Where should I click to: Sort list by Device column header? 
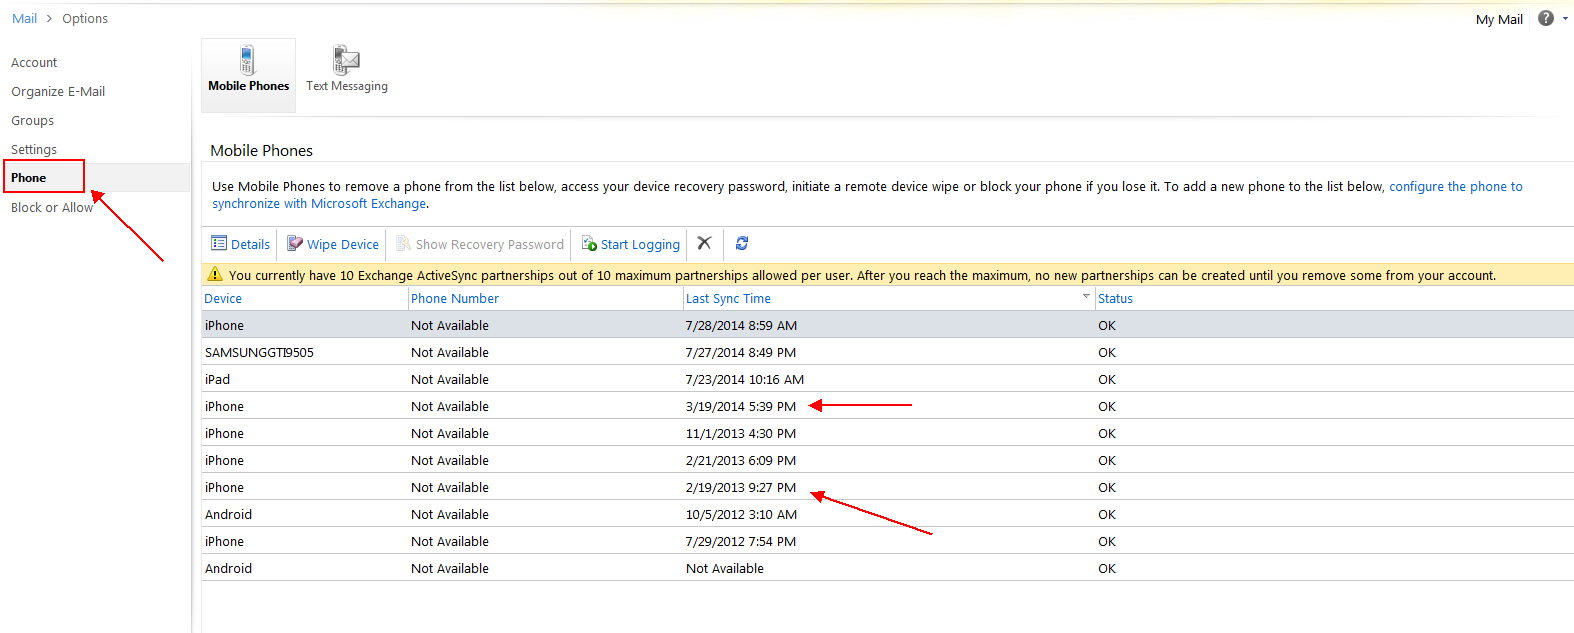coord(223,299)
